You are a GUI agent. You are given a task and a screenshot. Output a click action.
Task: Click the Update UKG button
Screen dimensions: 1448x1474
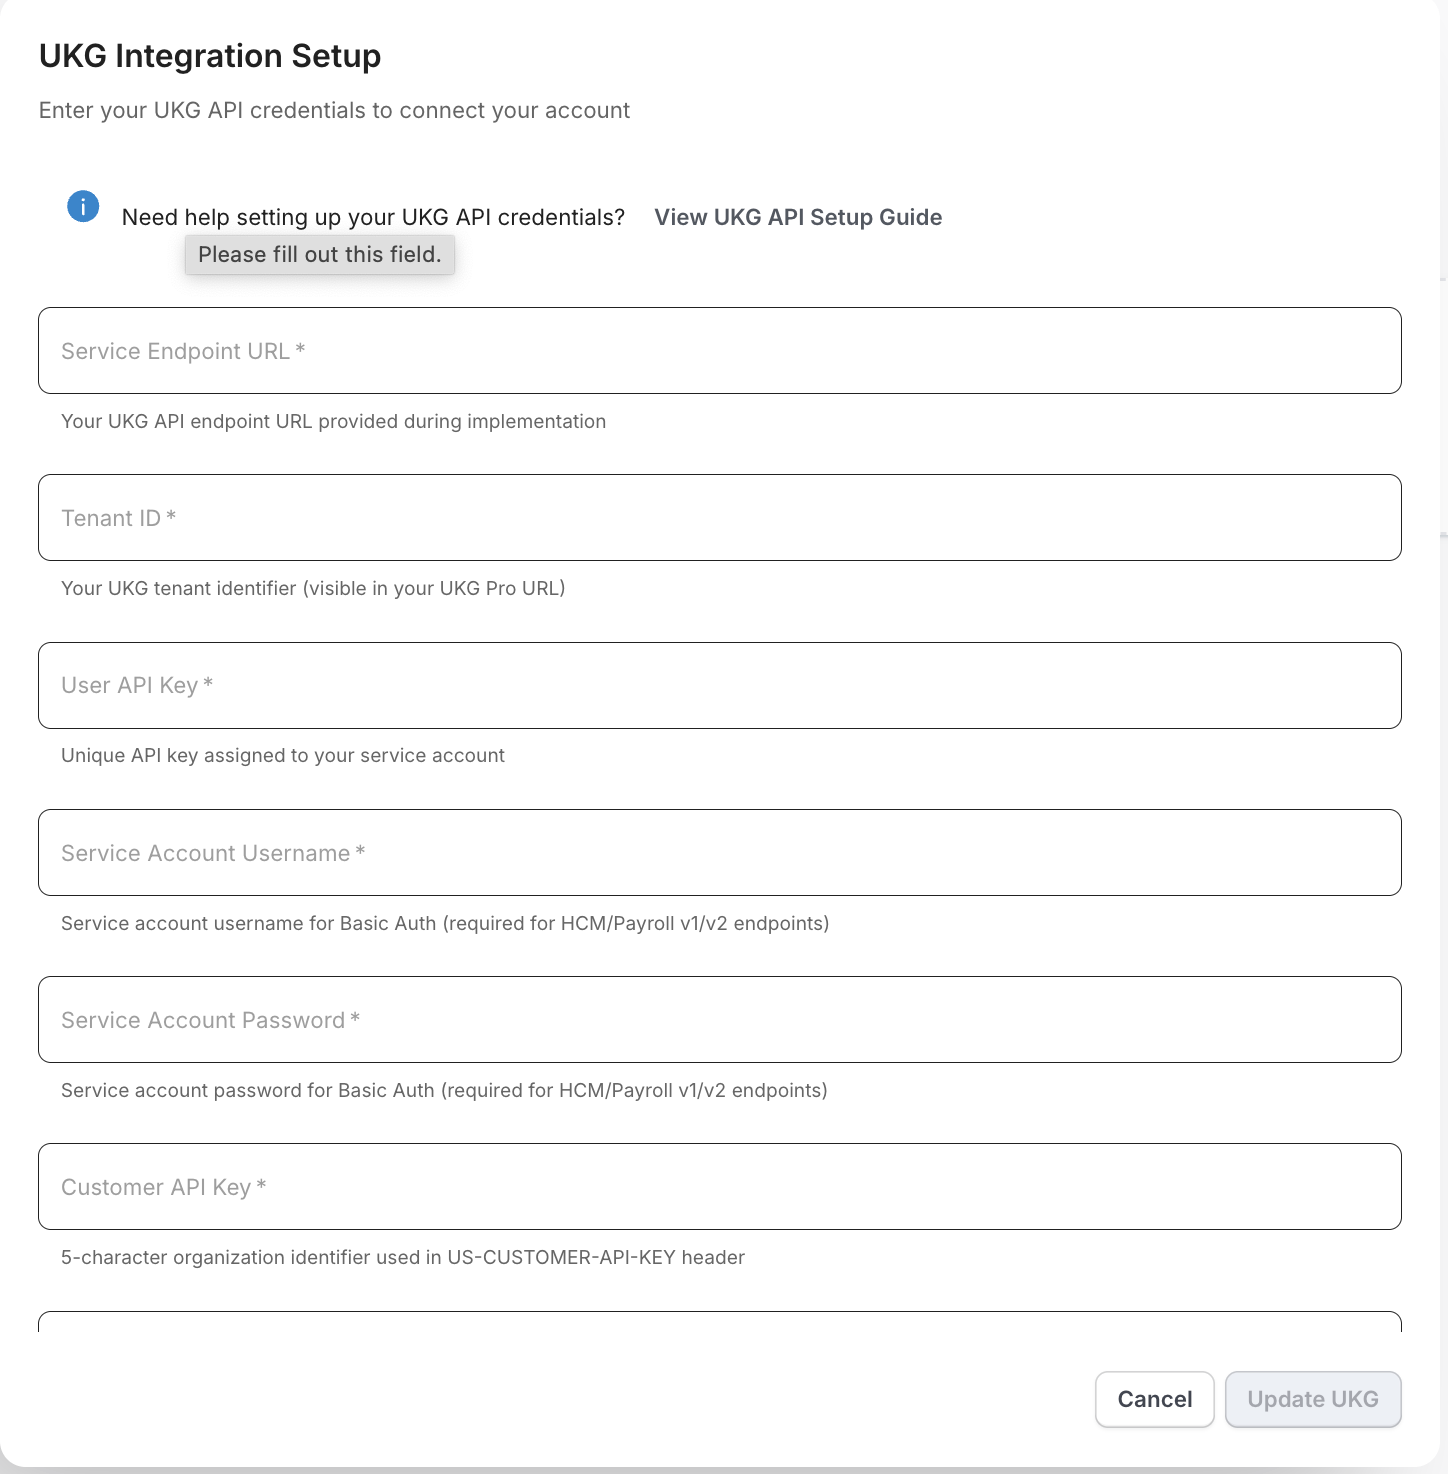tap(1313, 1399)
